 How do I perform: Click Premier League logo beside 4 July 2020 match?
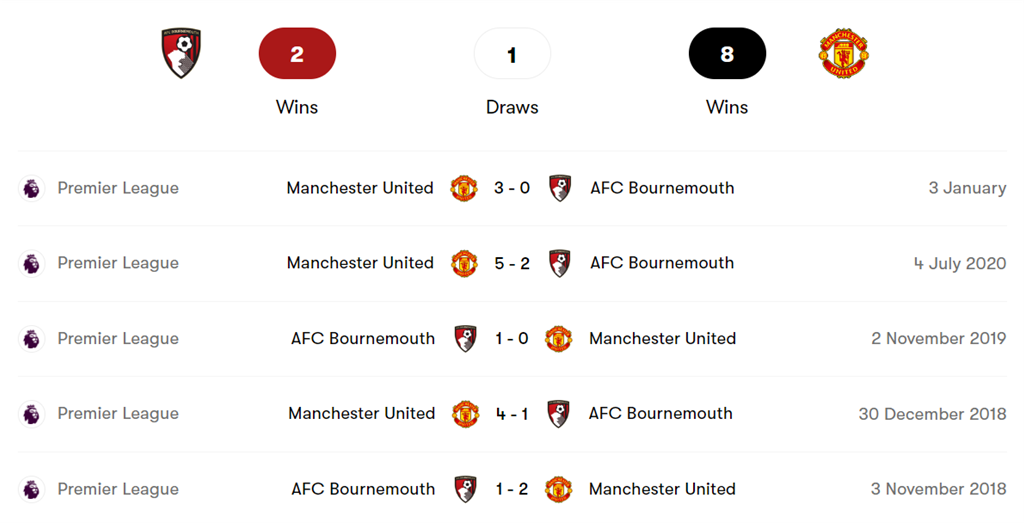click(x=32, y=263)
